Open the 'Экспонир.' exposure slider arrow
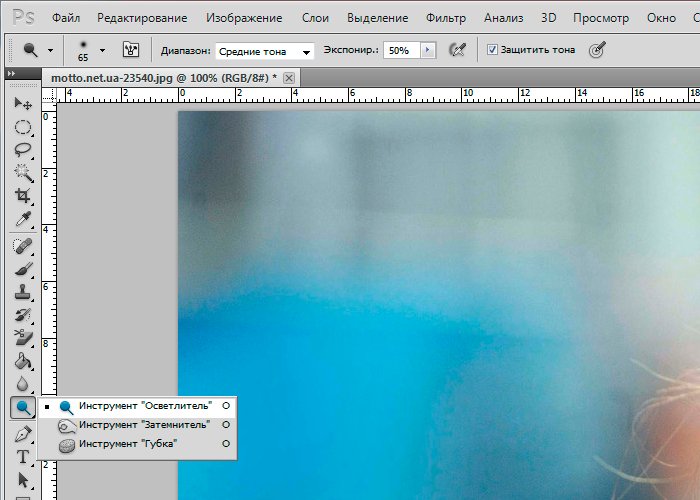Image resolution: width=700 pixels, height=500 pixels. pos(429,49)
